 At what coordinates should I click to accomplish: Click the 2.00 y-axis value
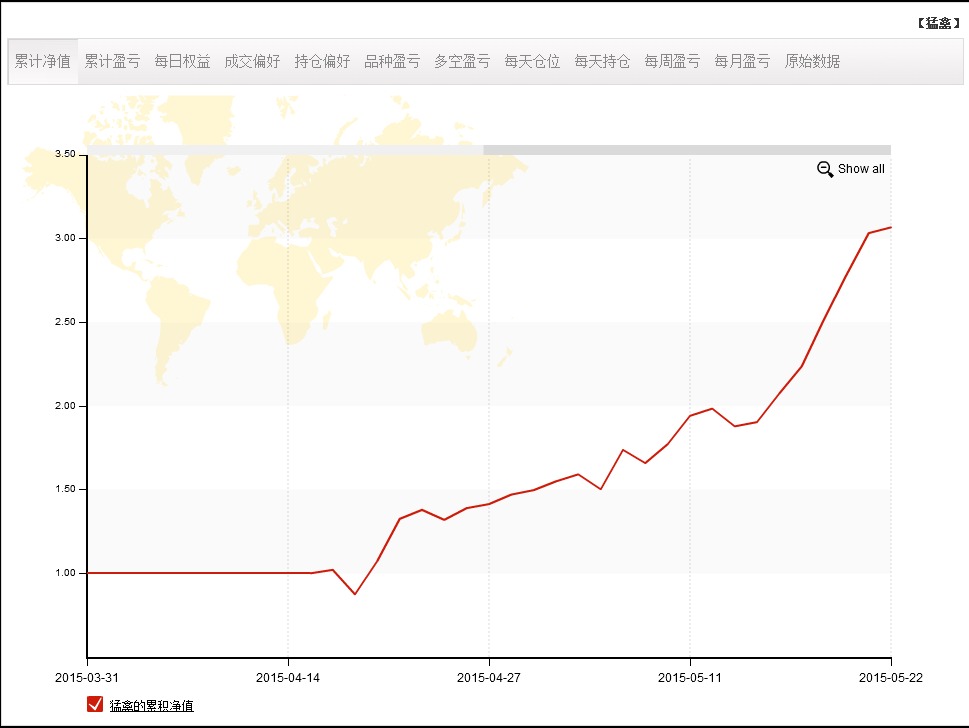tap(65, 406)
